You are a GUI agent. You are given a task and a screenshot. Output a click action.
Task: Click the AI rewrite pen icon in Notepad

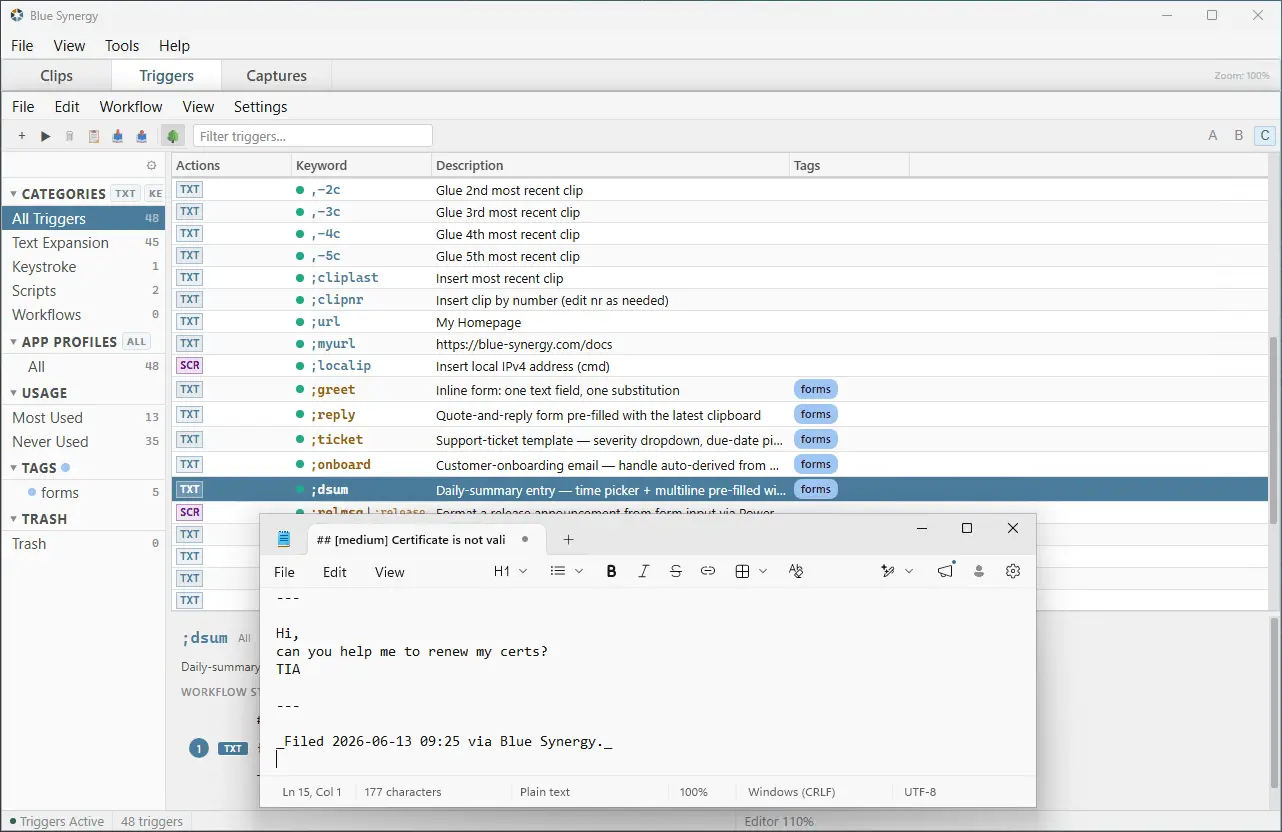(x=887, y=571)
